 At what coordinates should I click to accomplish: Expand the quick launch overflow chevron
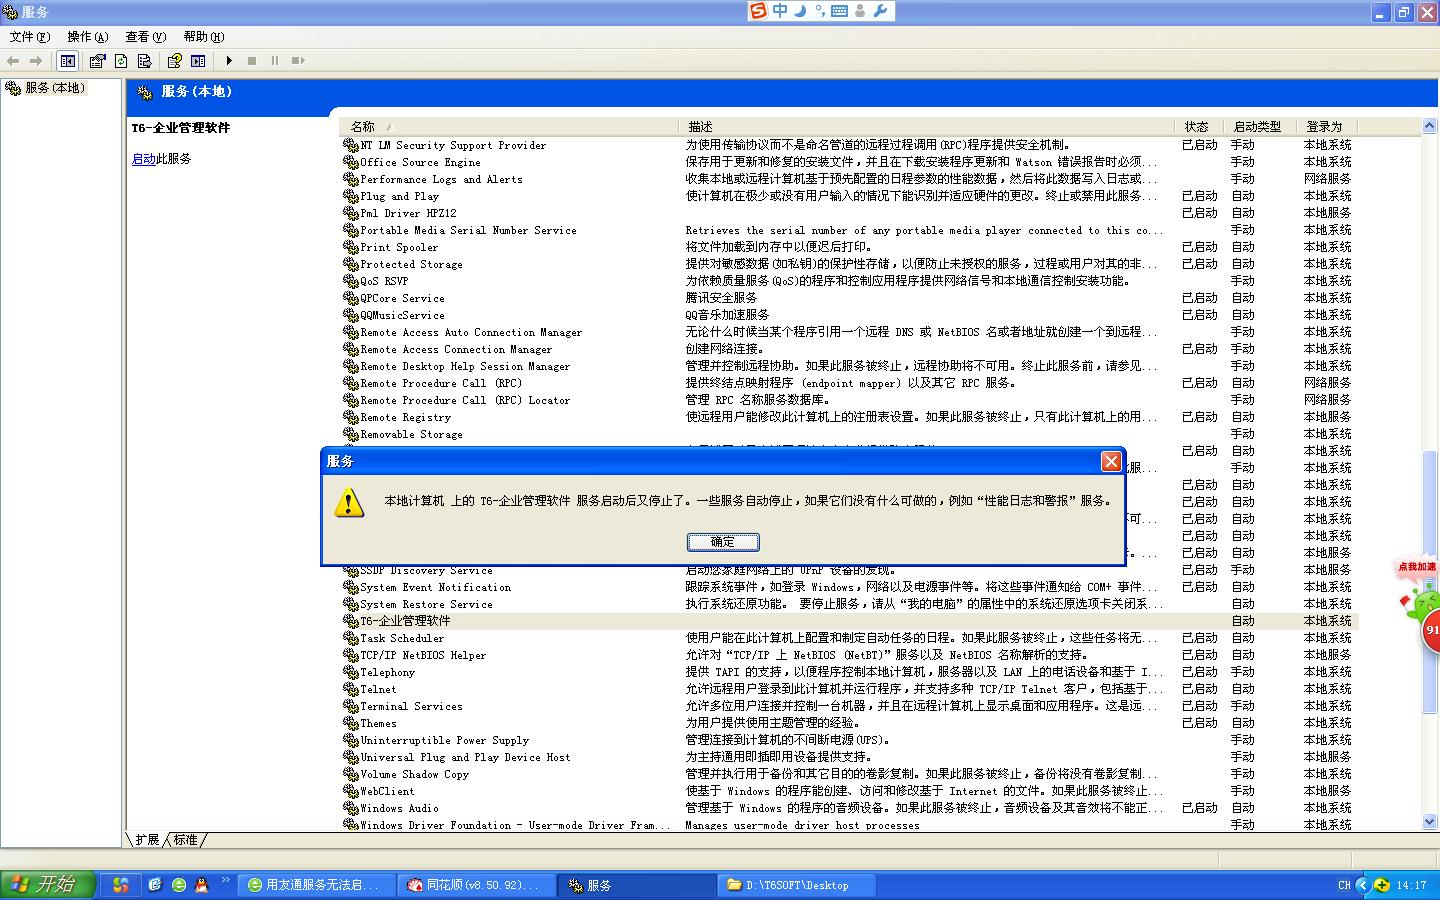pos(226,881)
